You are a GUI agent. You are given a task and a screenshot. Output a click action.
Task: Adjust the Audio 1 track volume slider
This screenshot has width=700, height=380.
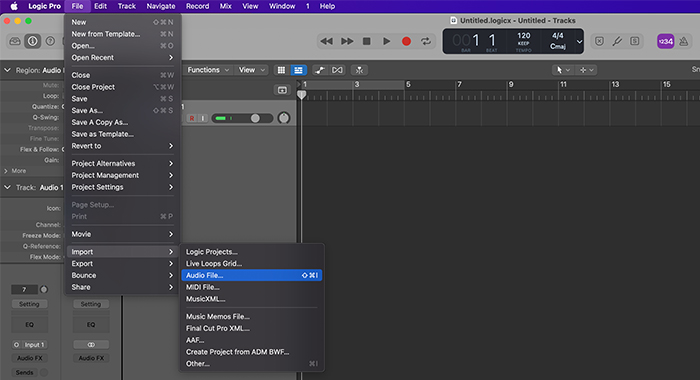[x=242, y=118]
